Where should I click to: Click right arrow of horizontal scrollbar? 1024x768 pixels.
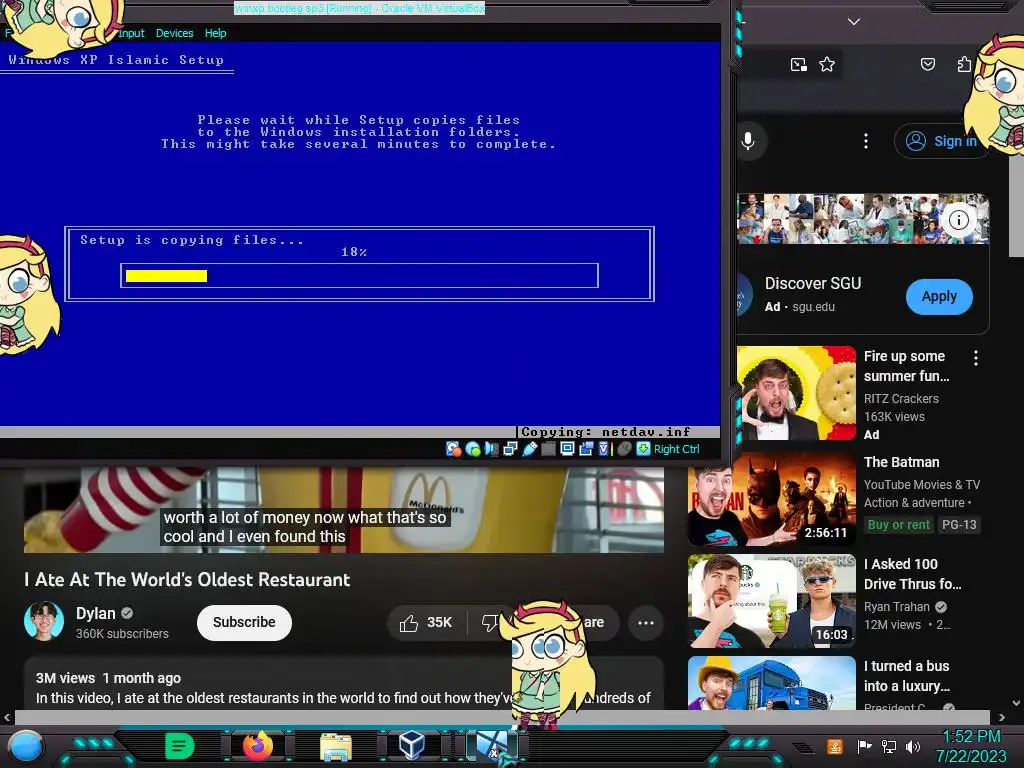(x=1002, y=717)
